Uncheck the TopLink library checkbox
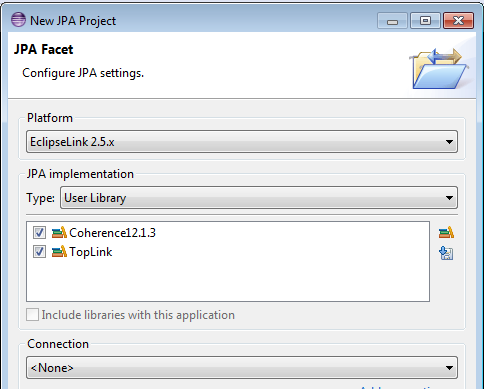The image size is (484, 389). (x=39, y=252)
